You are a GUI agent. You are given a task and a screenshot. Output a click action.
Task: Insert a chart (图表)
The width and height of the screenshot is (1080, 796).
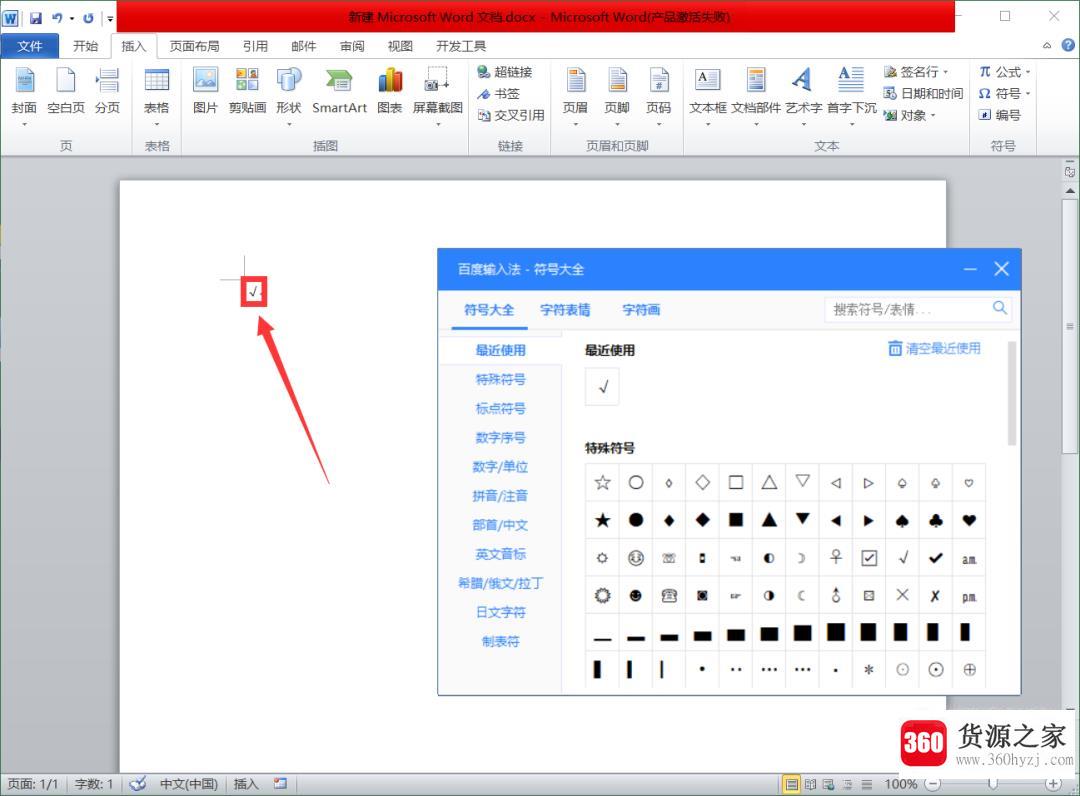390,91
